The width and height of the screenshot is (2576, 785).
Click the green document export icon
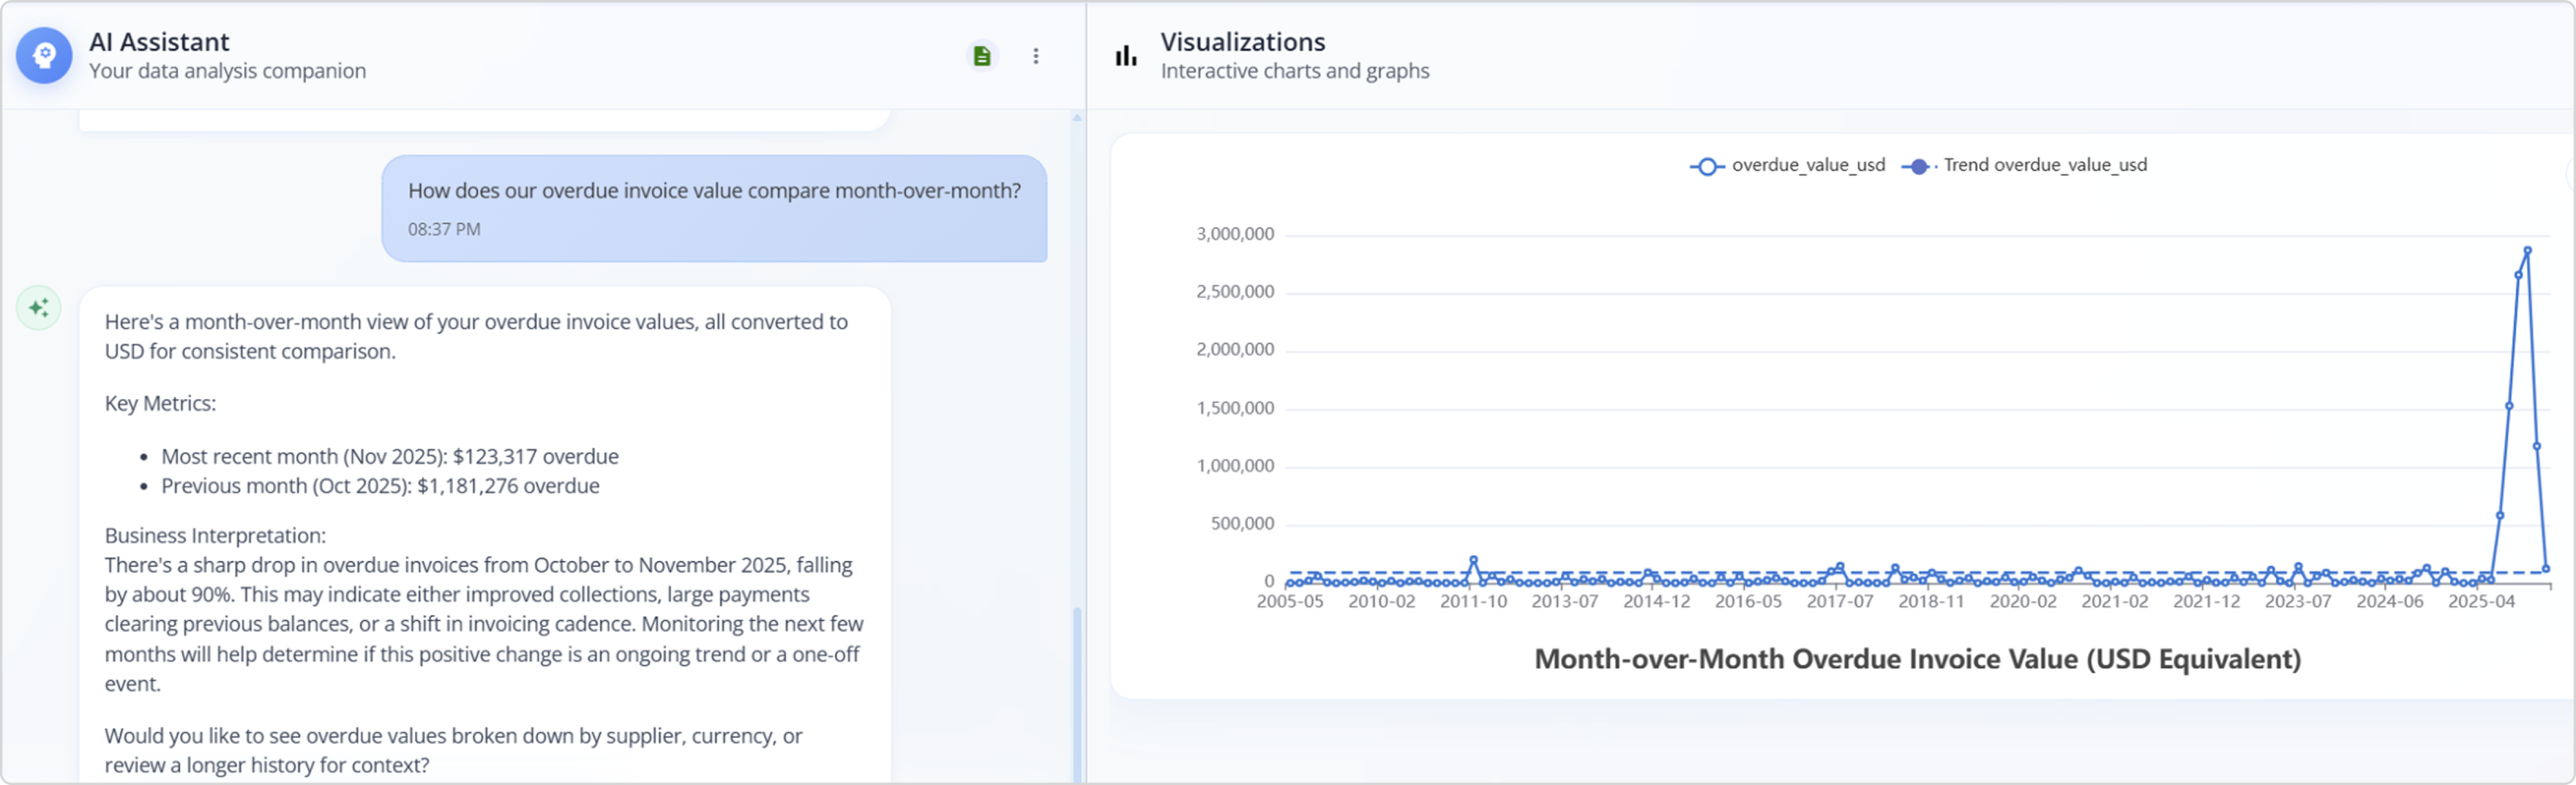coord(982,56)
